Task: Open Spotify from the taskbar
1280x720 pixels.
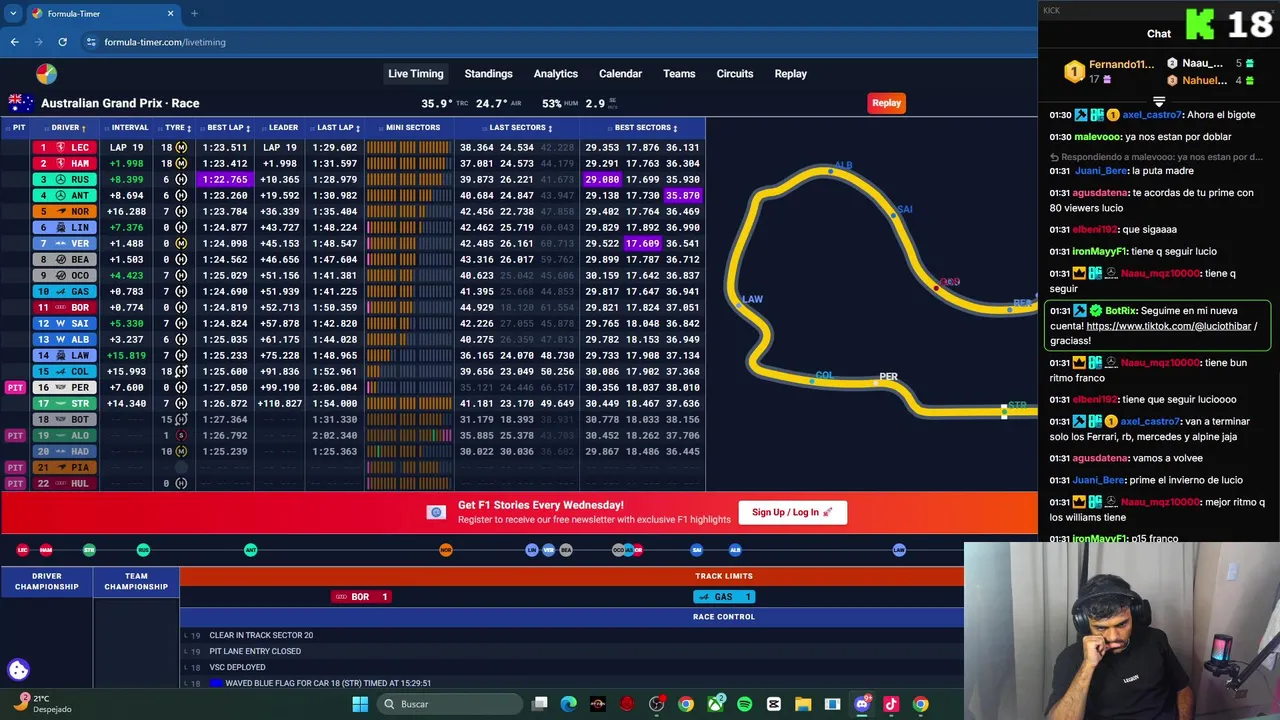Action: click(744, 704)
